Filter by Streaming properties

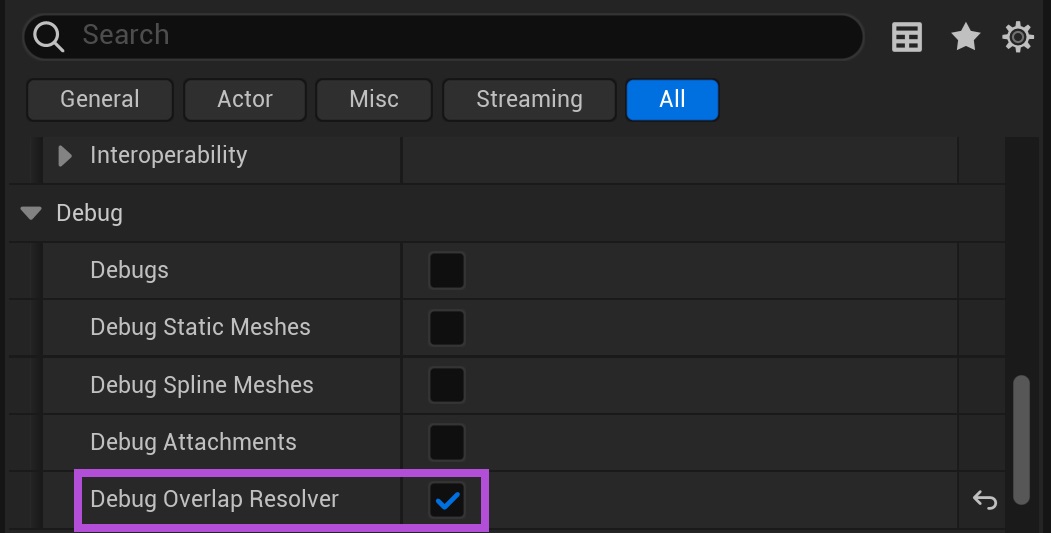pyautogui.click(x=529, y=100)
